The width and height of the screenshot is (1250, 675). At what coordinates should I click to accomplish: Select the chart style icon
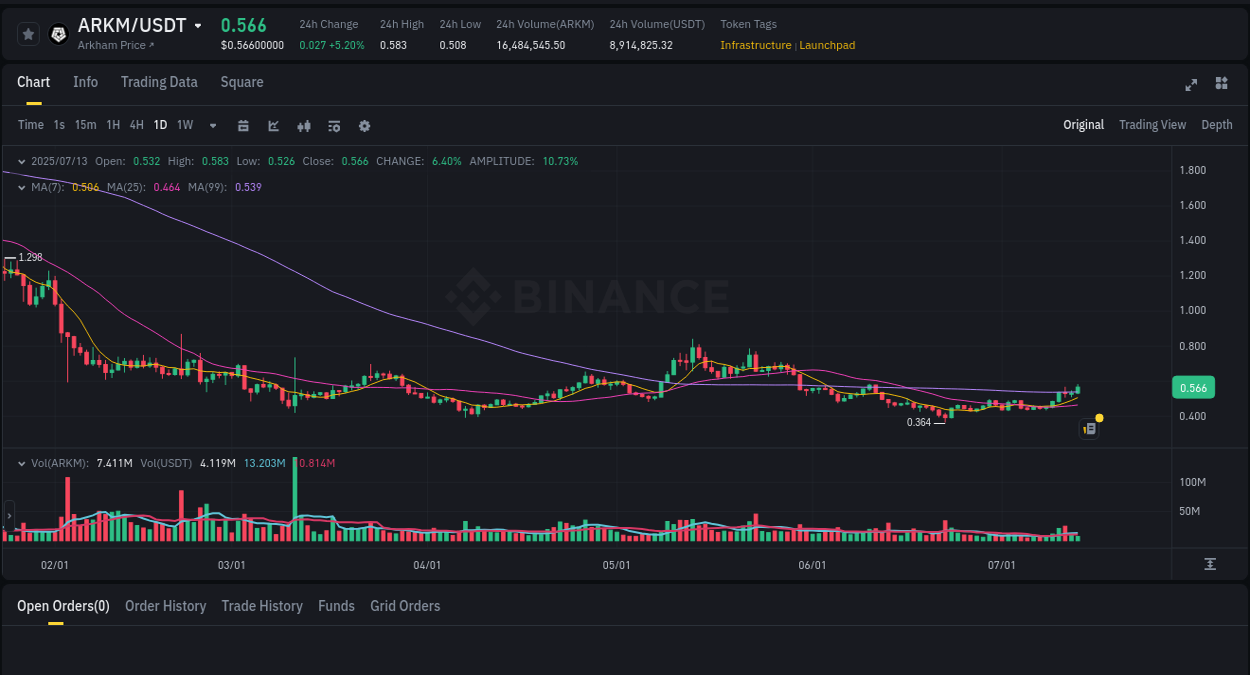point(273,126)
